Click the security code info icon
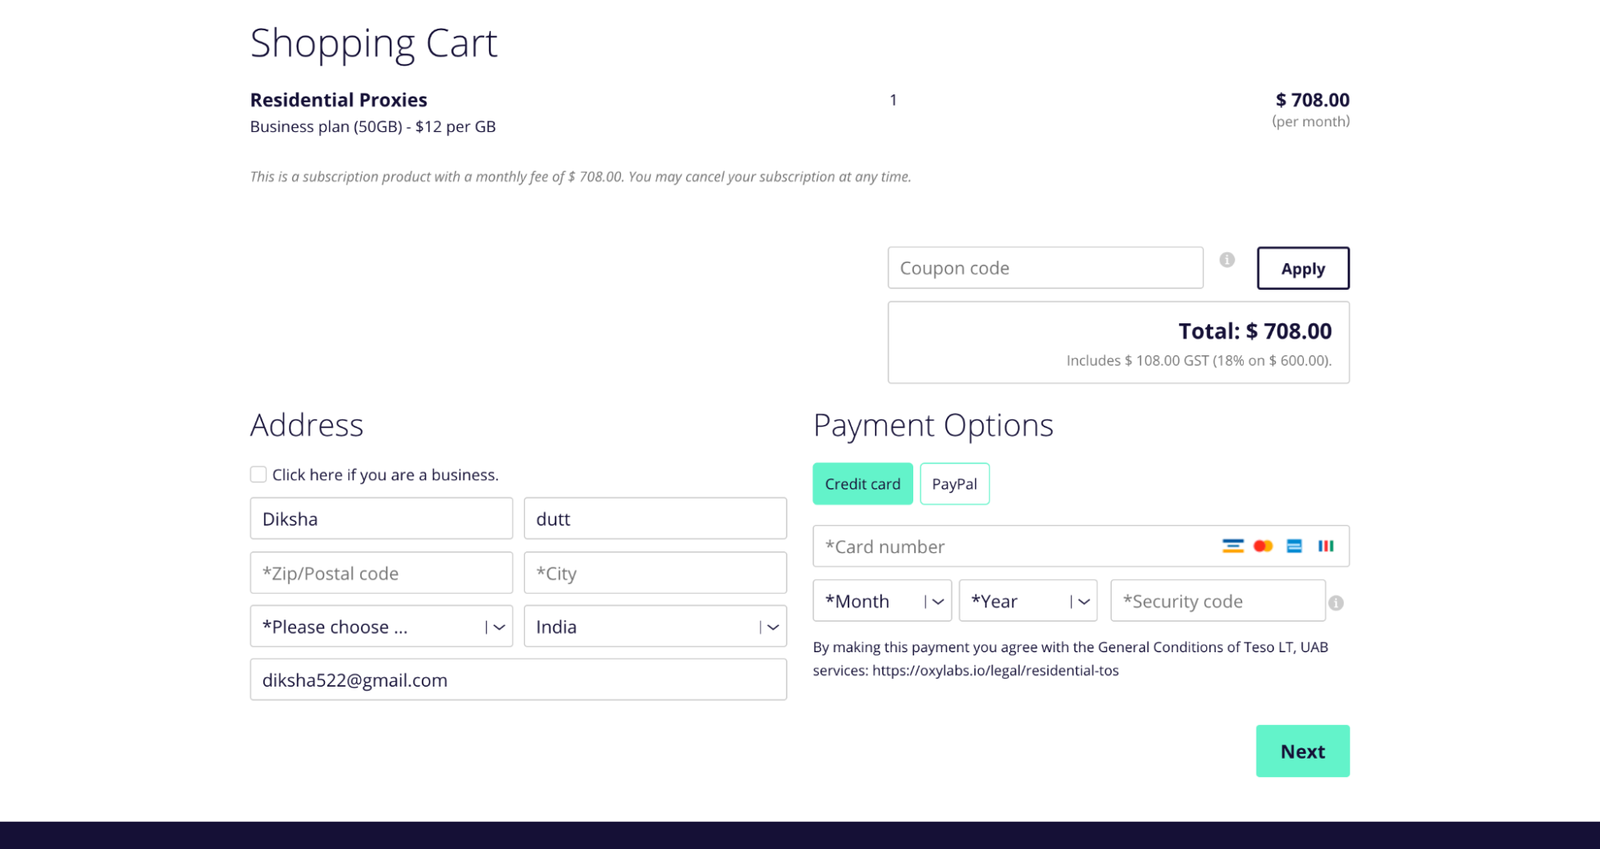 [1336, 603]
